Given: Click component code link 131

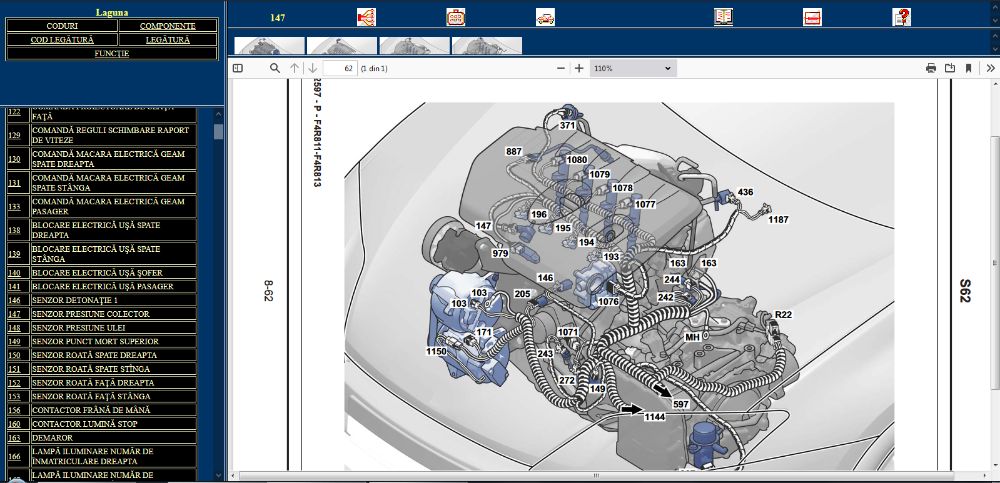Looking at the screenshot, I should (14, 183).
